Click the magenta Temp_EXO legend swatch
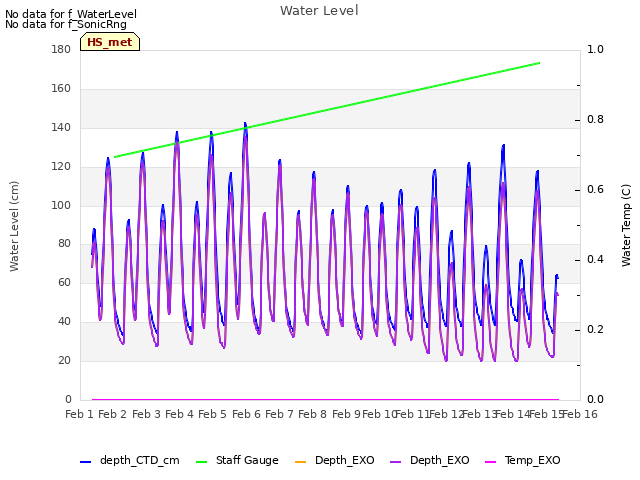 [x=490, y=462]
